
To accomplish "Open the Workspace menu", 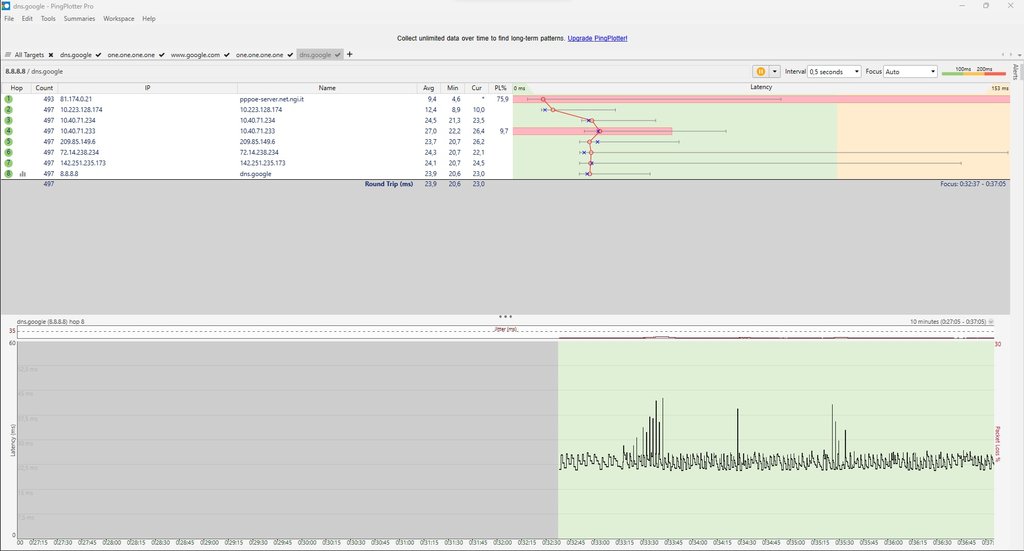I will coord(118,19).
